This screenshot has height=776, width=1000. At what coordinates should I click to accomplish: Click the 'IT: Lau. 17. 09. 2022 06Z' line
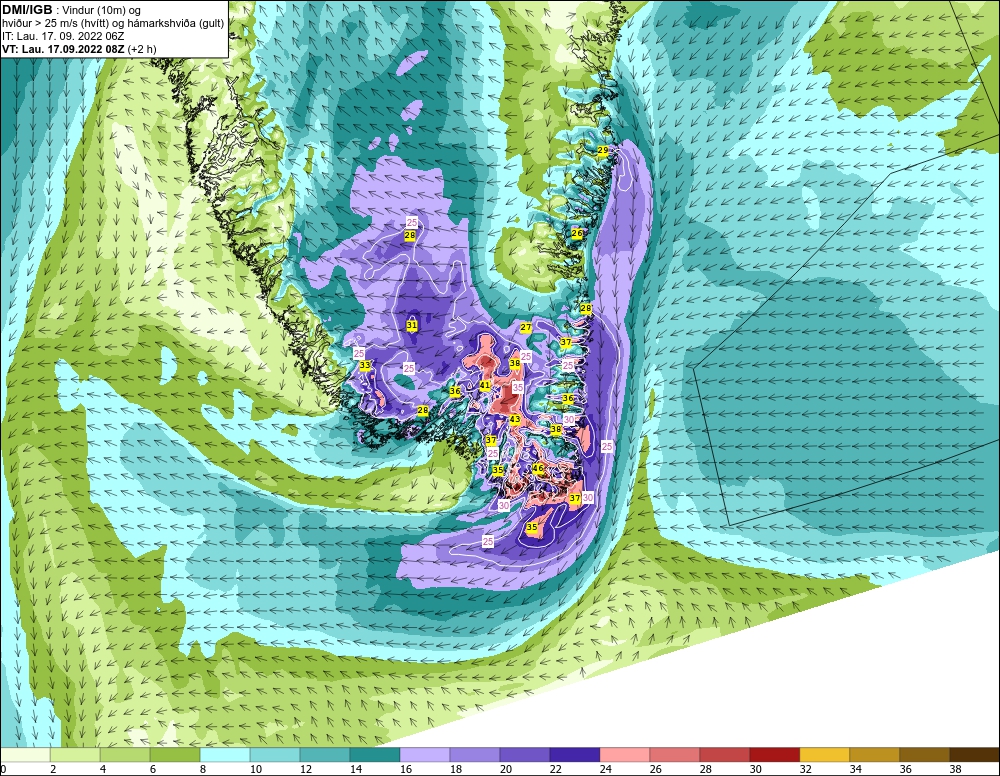click(63, 36)
